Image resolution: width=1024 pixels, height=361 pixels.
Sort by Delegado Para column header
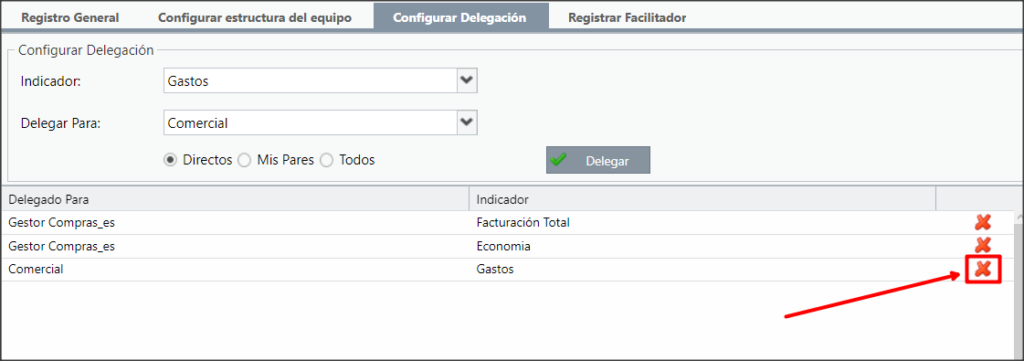[x=234, y=198]
